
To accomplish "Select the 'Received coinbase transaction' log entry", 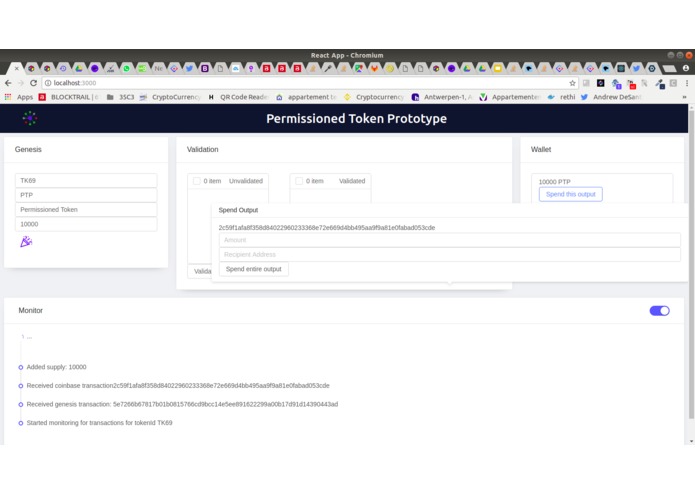I will tap(178, 385).
